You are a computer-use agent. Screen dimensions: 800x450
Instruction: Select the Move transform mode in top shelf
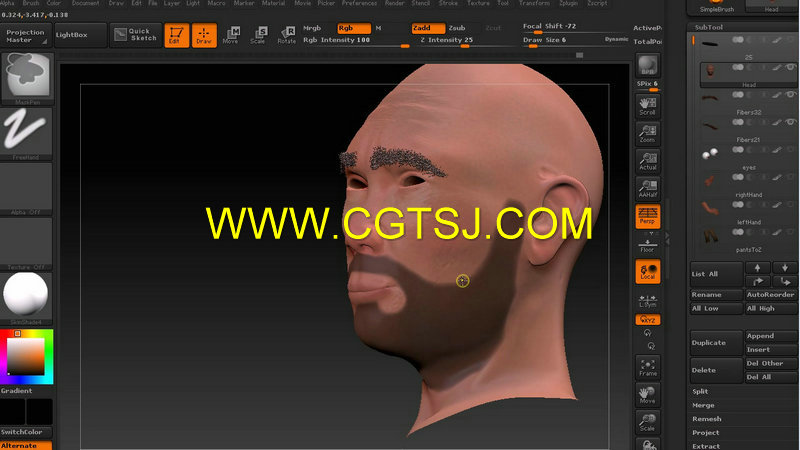[231, 35]
